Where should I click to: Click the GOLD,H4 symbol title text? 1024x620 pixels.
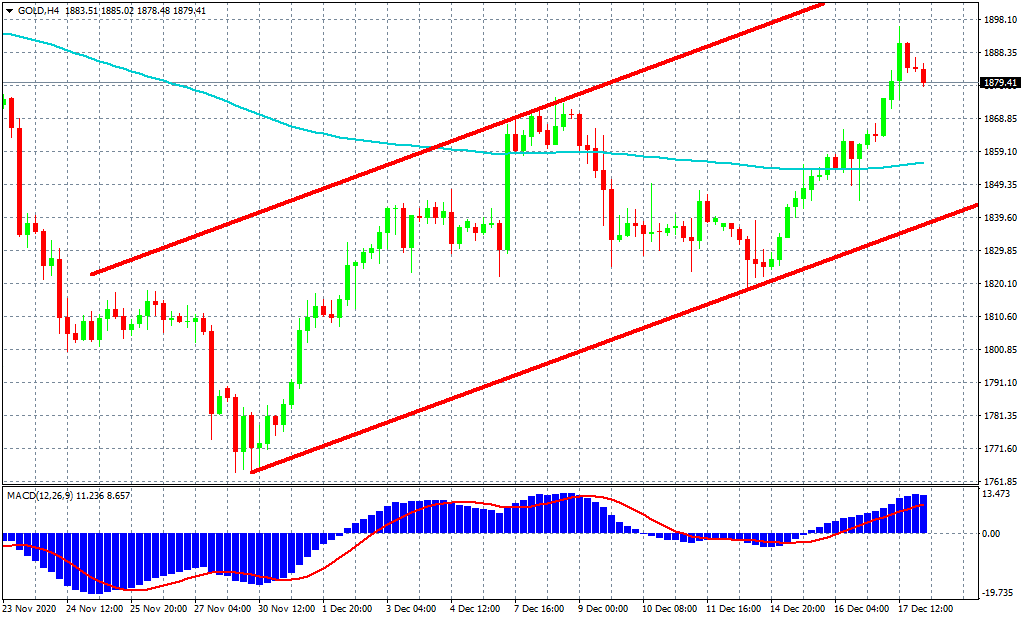pos(38,10)
